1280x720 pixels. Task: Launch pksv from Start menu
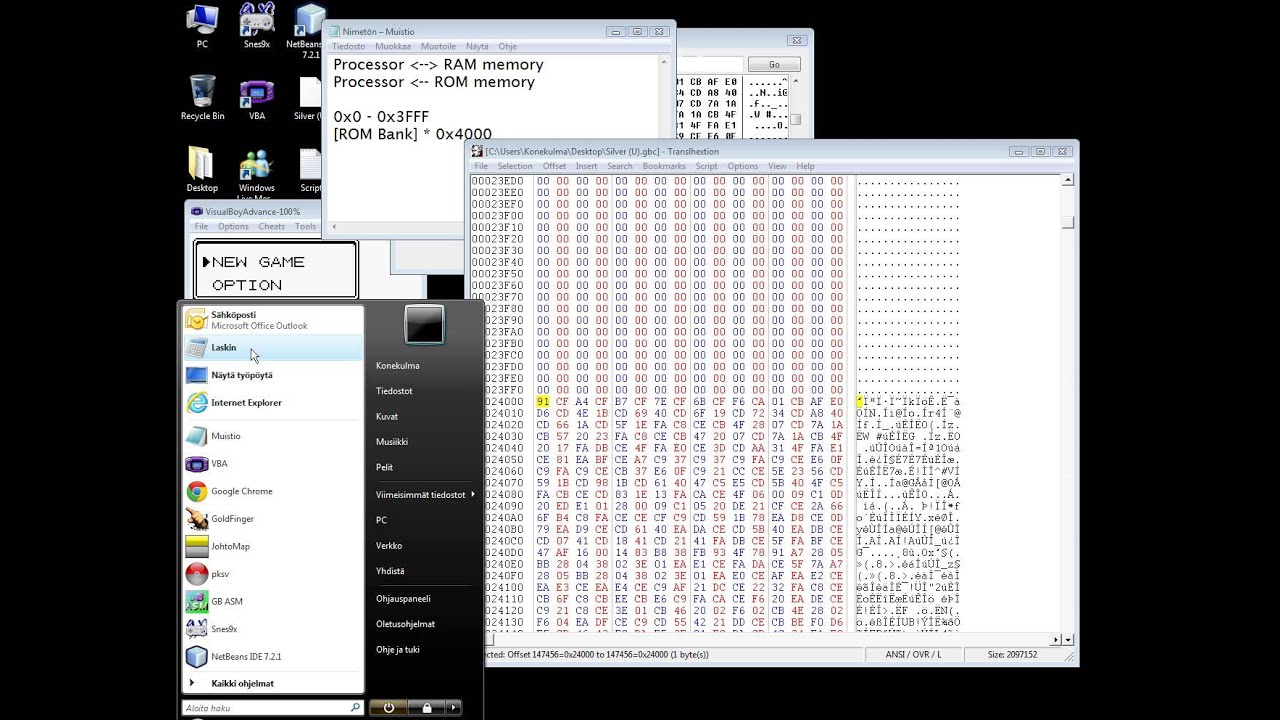tap(272, 574)
